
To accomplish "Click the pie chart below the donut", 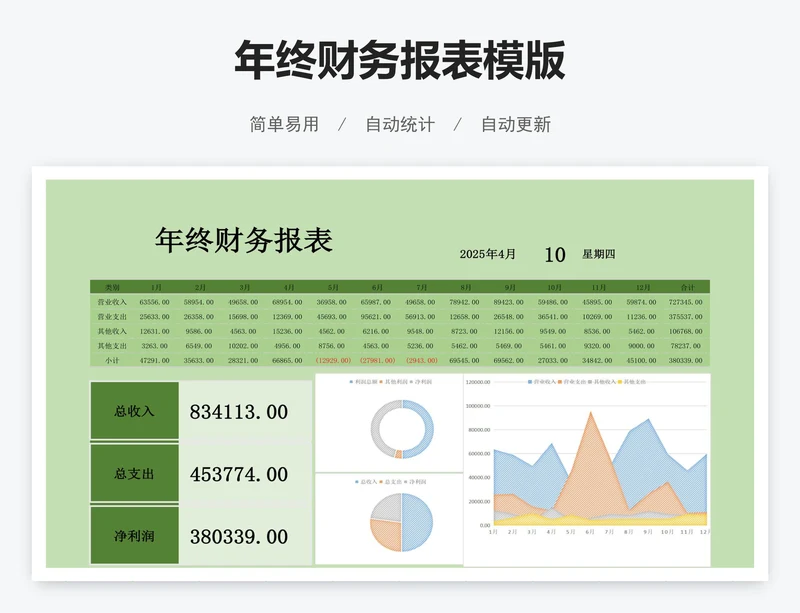I will click(x=402, y=522).
